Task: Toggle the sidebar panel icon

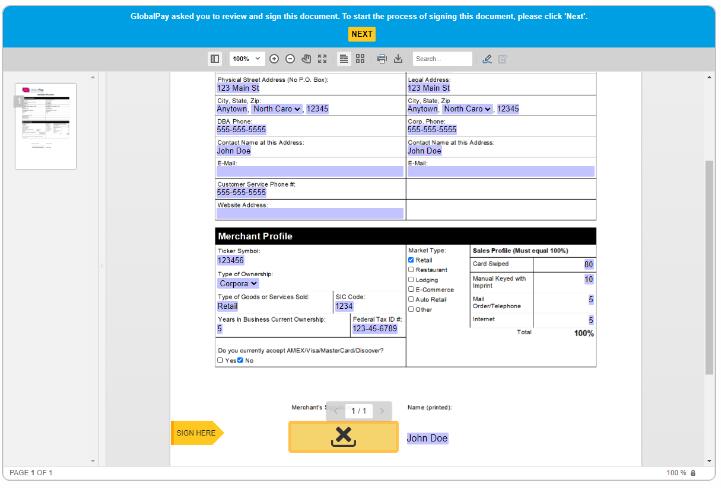Action: tap(215, 59)
